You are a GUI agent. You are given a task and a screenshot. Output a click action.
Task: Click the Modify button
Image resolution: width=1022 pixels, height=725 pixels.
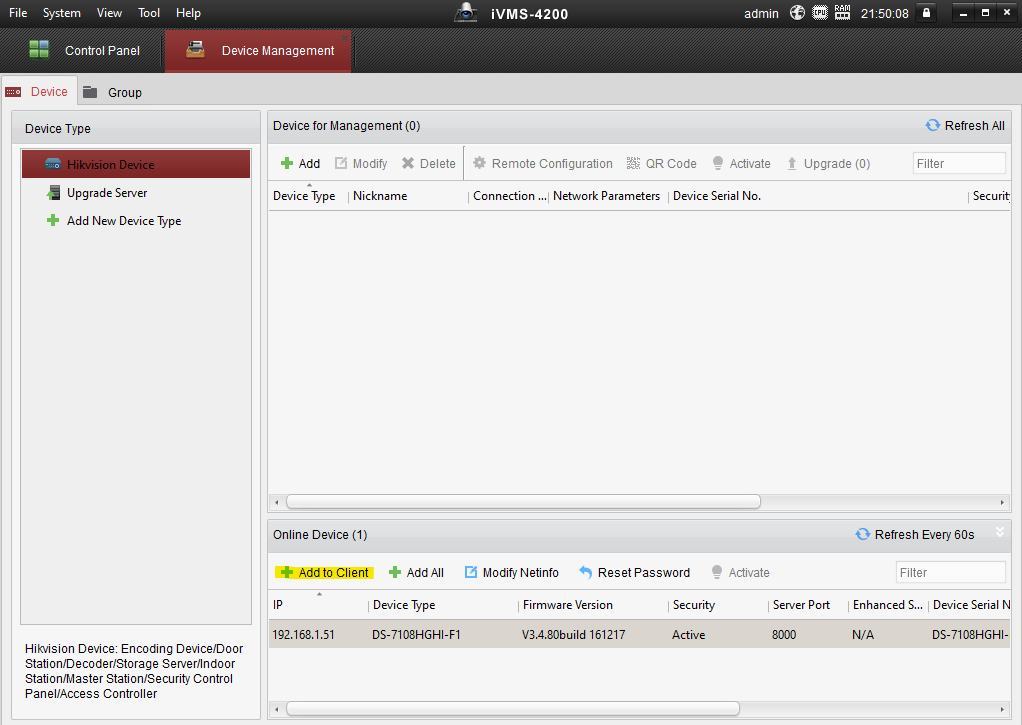[361, 164]
